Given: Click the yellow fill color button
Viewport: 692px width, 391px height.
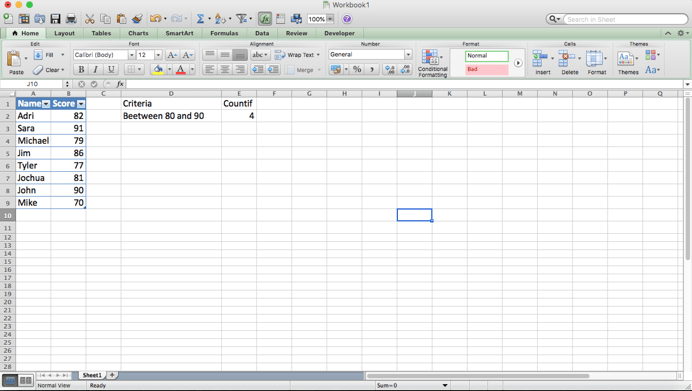Looking at the screenshot, I should 158,69.
